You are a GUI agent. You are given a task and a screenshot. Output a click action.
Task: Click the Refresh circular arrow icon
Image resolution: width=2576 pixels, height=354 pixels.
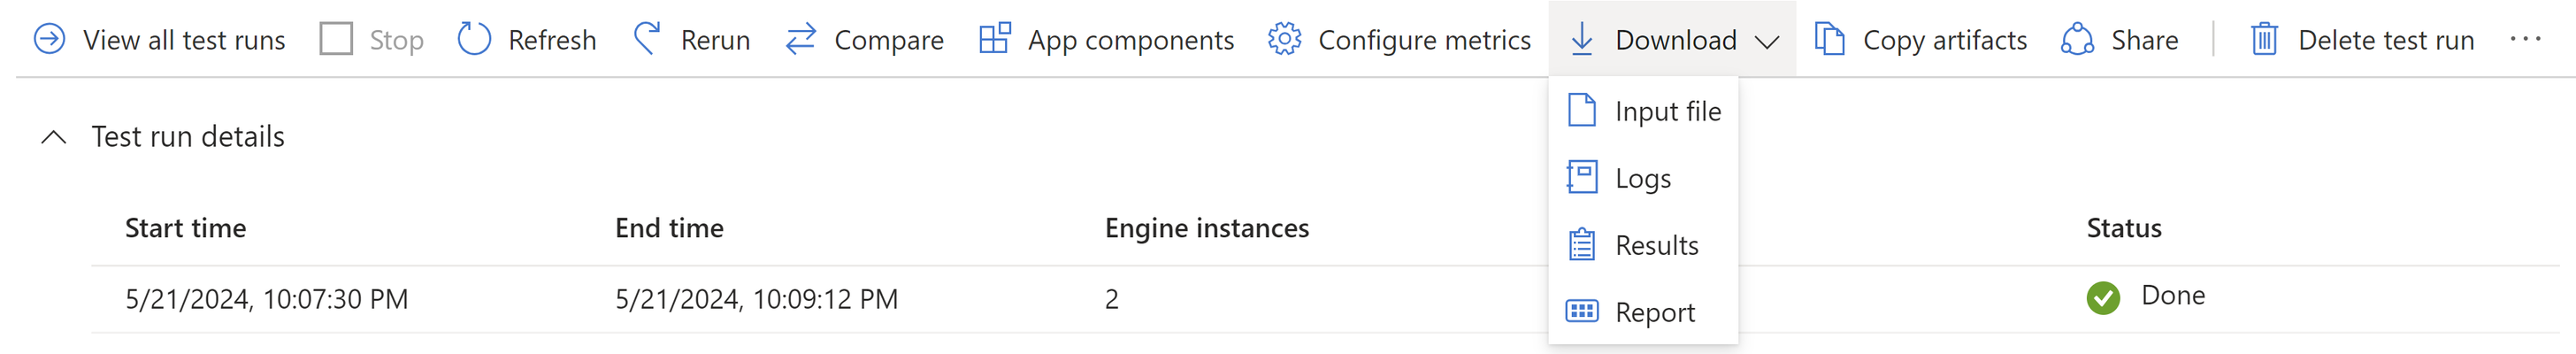click(474, 39)
